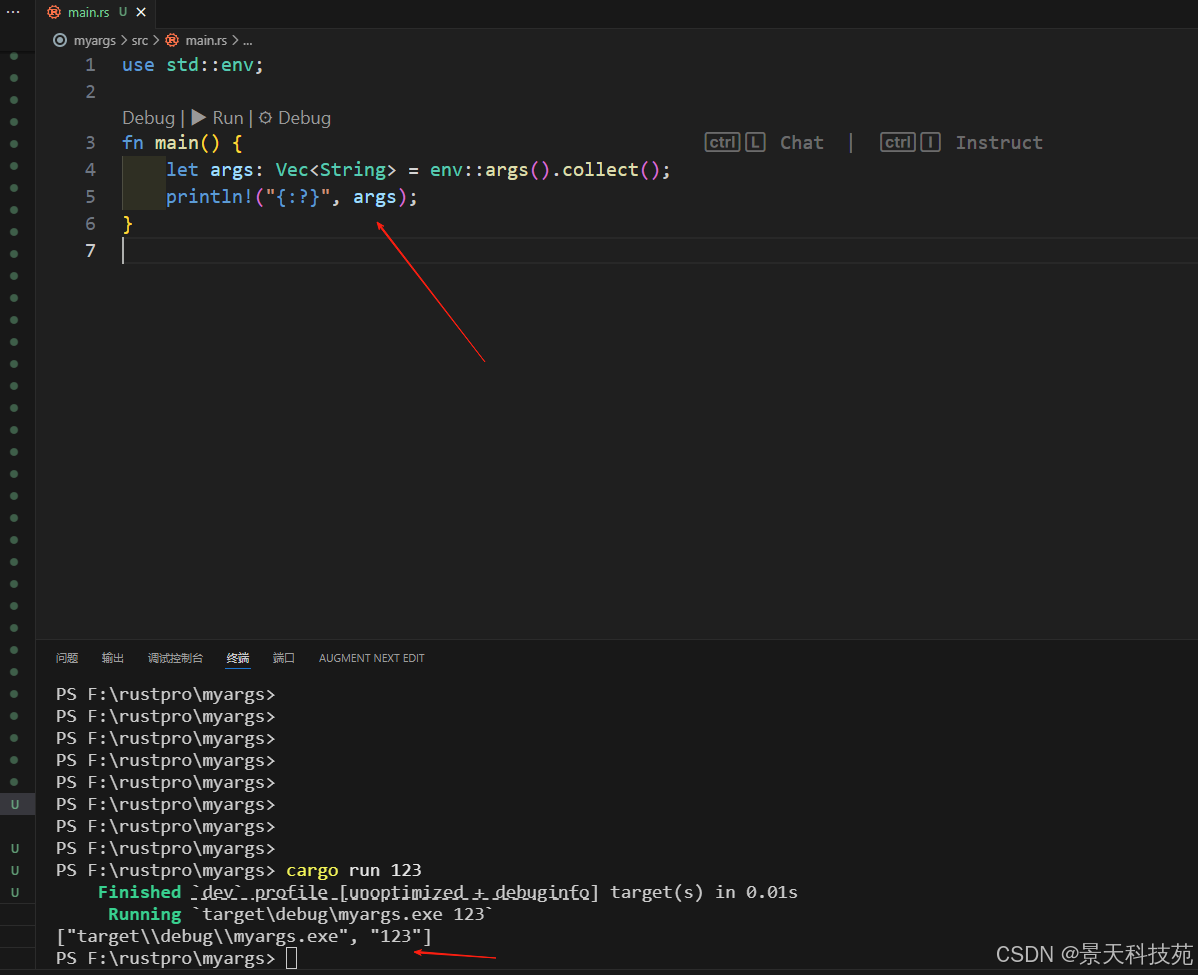Screen dimensions: 1198x975
Task: Switch to the 端口 panel tab
Action: pos(283,658)
